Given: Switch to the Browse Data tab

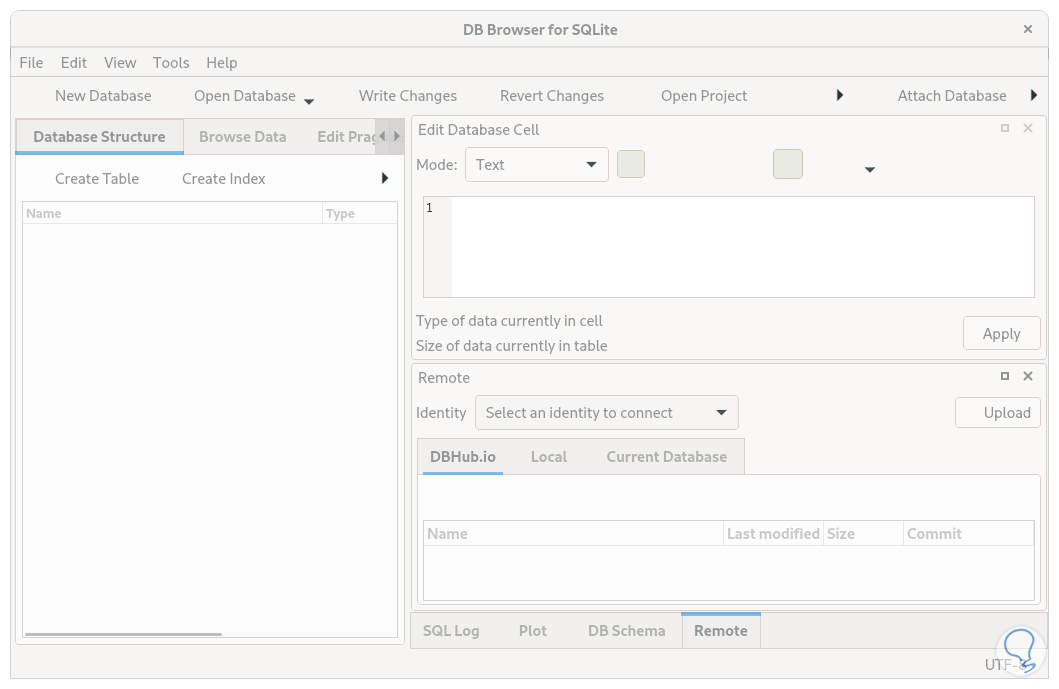Looking at the screenshot, I should point(242,137).
